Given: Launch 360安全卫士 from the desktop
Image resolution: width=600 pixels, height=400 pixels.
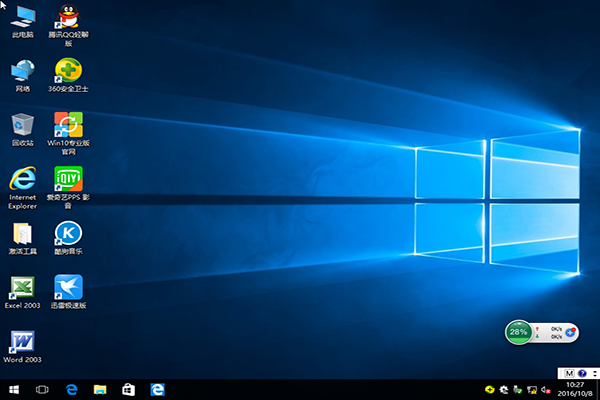Looking at the screenshot, I should (68, 71).
